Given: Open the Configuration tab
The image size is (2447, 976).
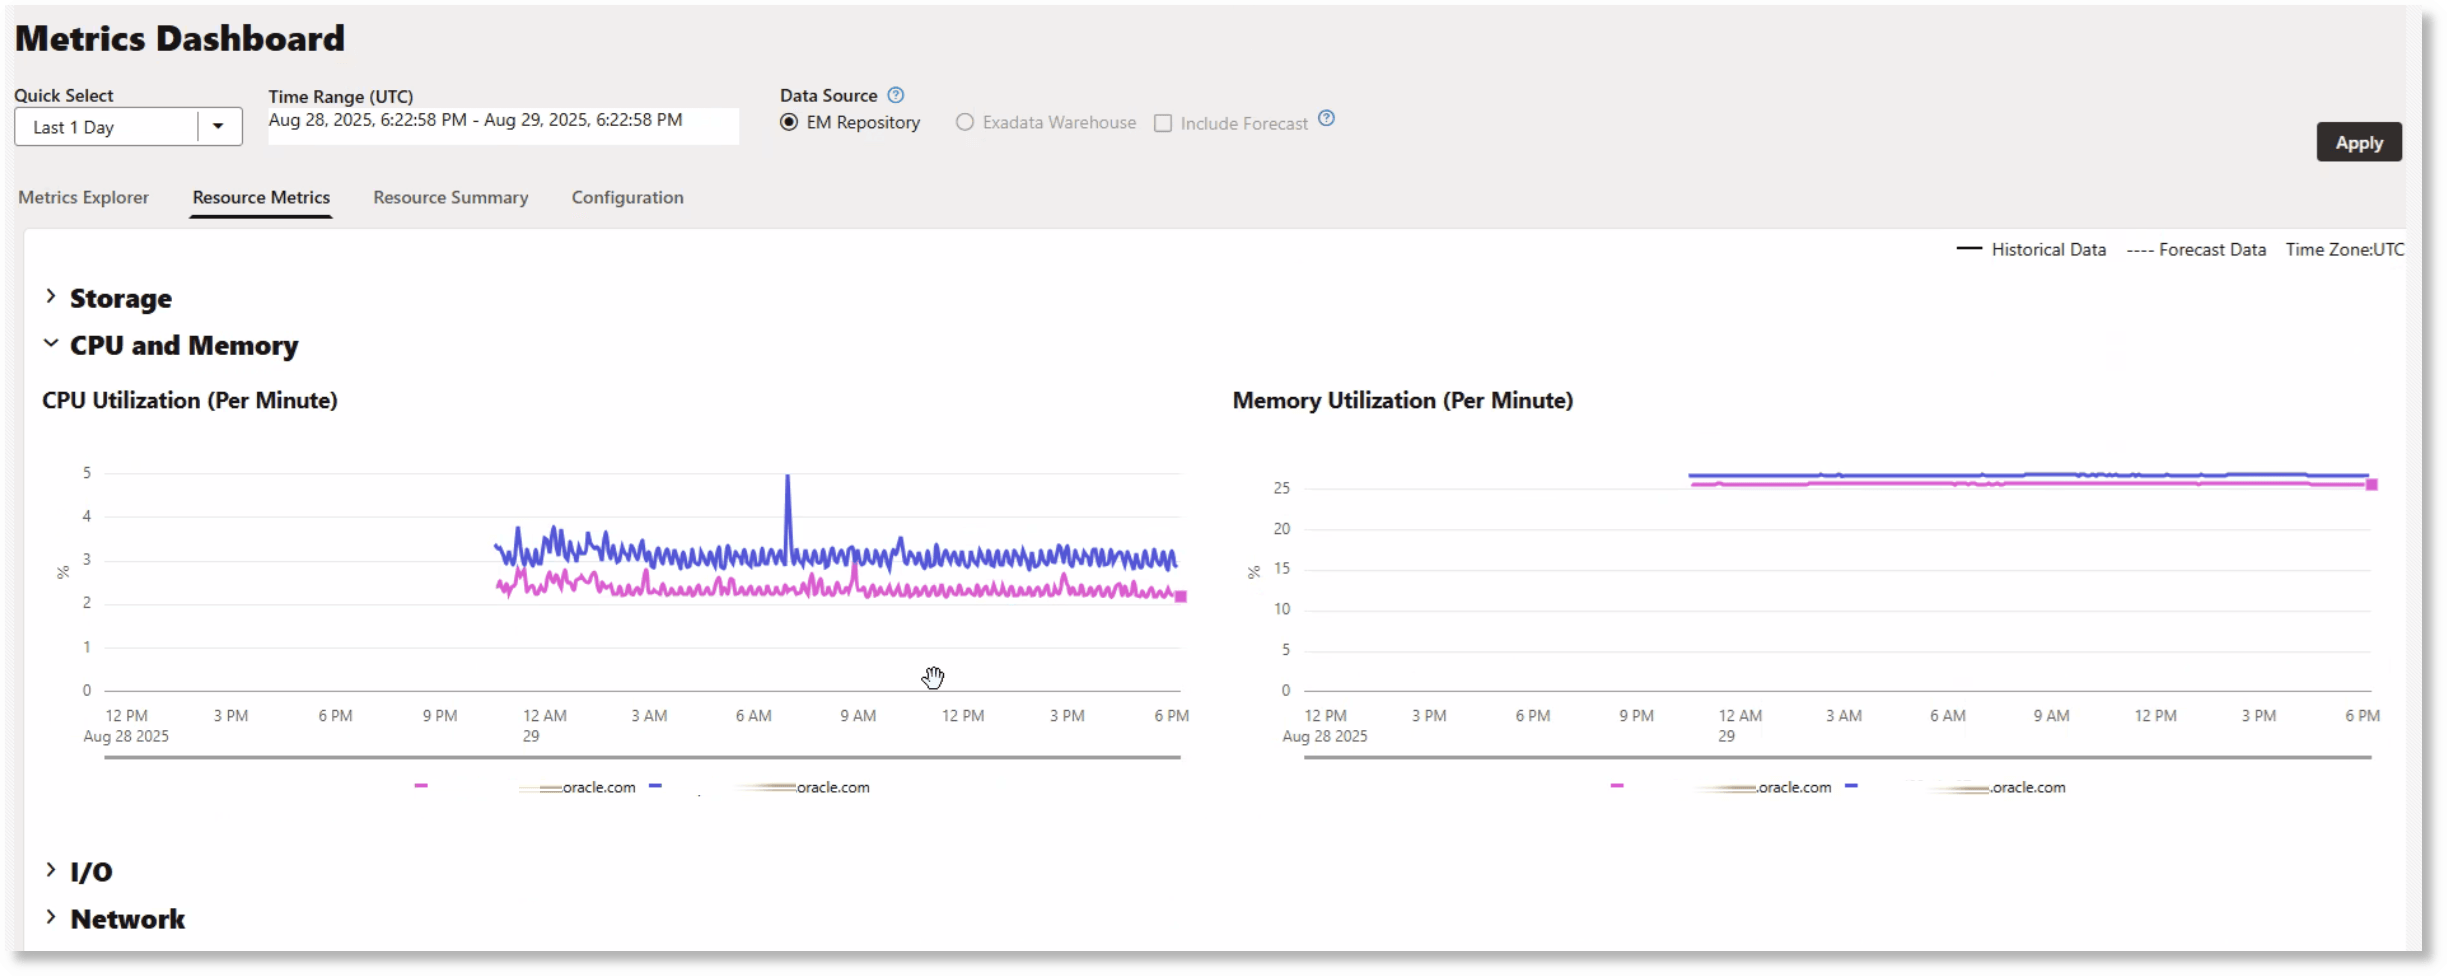Looking at the screenshot, I should click(x=627, y=197).
